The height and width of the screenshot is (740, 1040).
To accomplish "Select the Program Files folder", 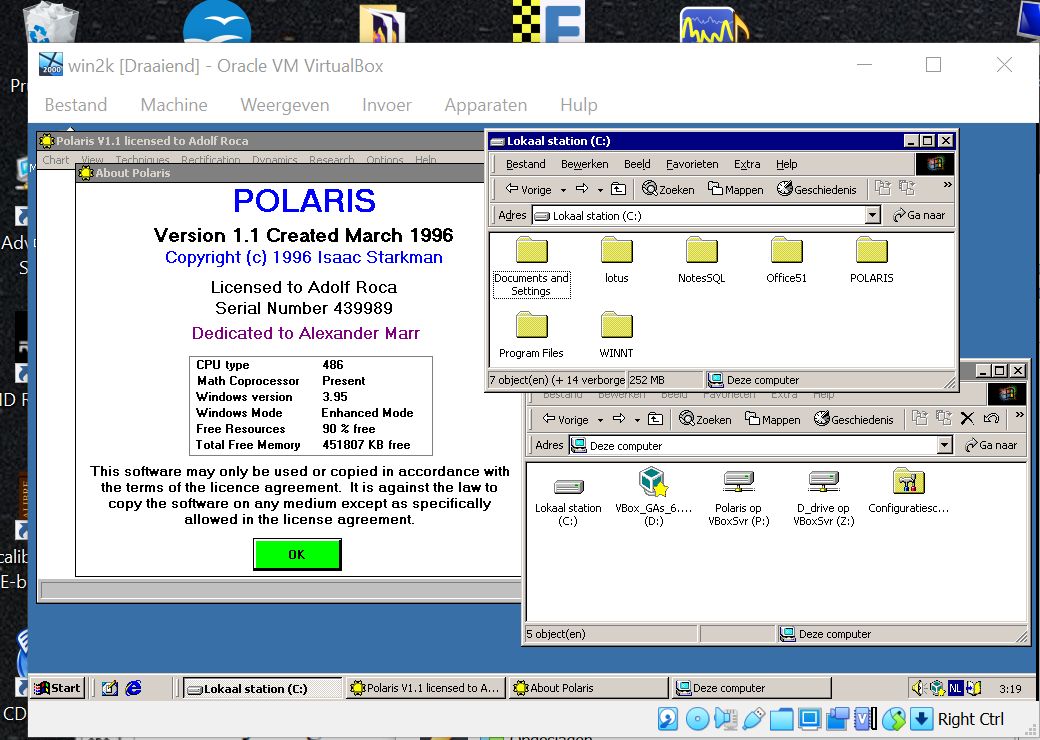I will tap(531, 335).
